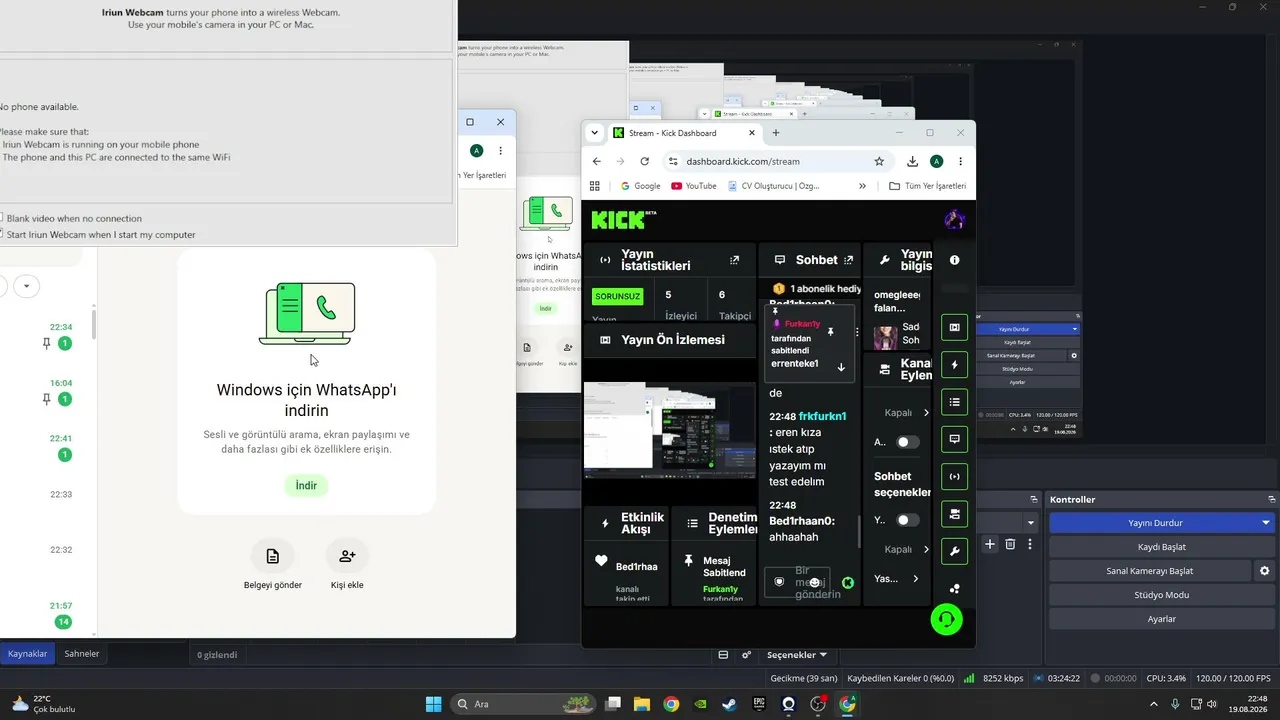Viewport: 1280px width, 720px height.
Task: Click Kişi ekle button
Action: (347, 565)
